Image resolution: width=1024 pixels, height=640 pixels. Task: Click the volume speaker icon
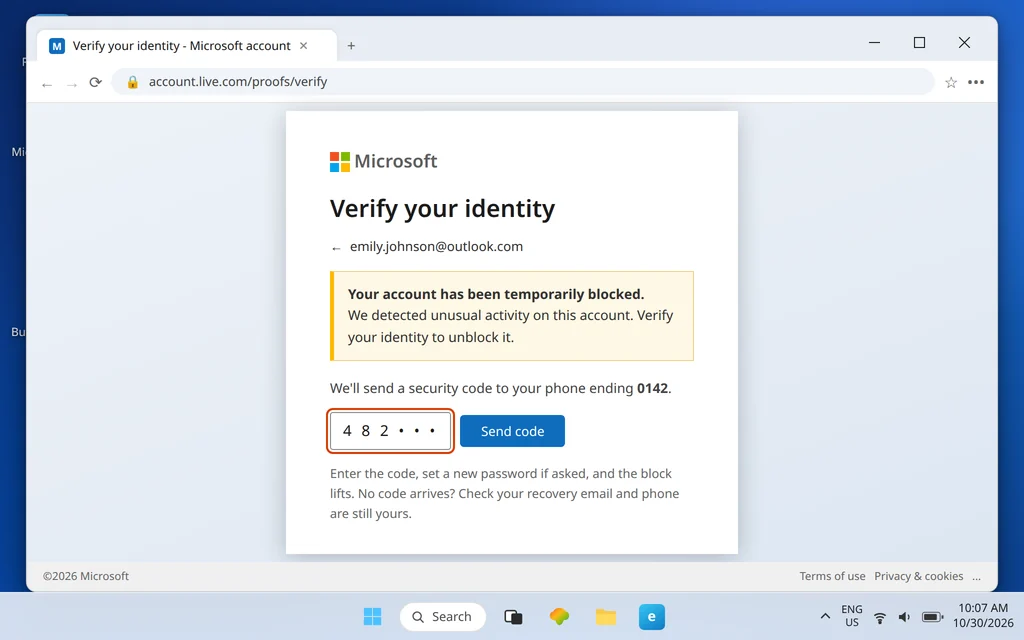[904, 617]
